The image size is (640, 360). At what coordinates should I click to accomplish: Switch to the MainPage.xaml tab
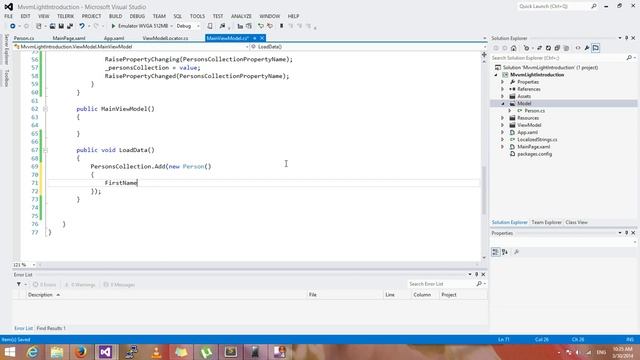(69, 38)
